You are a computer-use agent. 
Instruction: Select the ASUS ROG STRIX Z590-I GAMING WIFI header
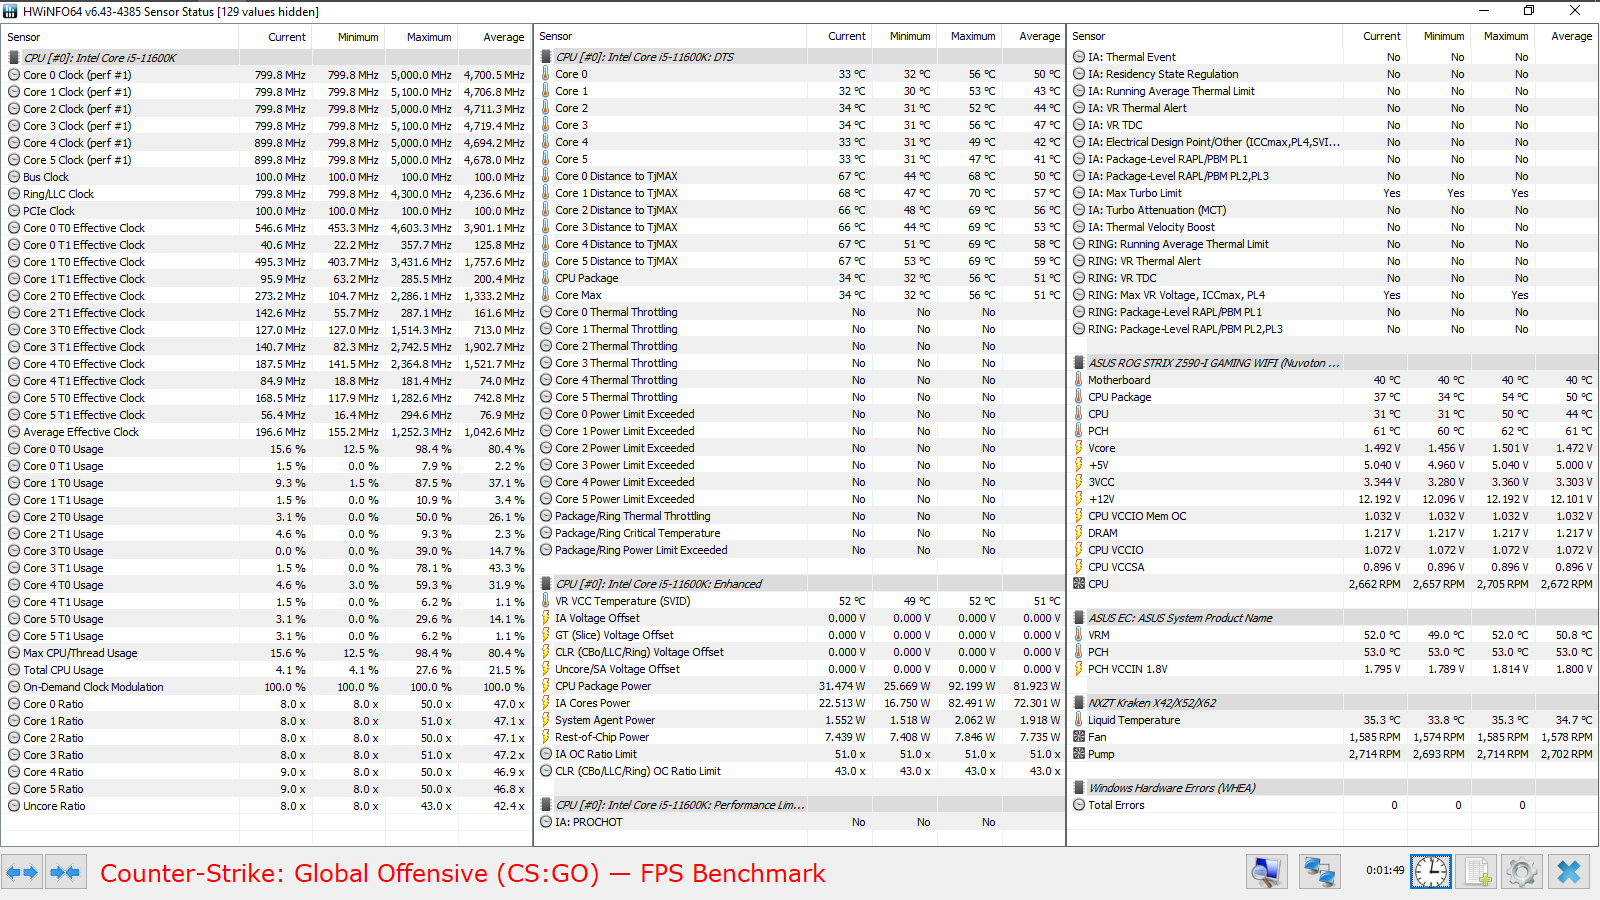click(x=1333, y=363)
